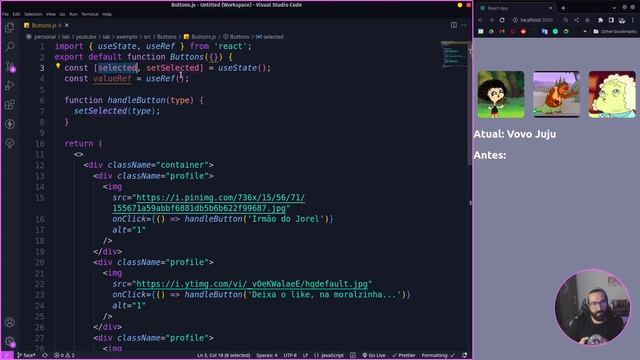Click 'Spaces: 4' indentation status entry
The width and height of the screenshot is (640, 360).
pos(267,356)
